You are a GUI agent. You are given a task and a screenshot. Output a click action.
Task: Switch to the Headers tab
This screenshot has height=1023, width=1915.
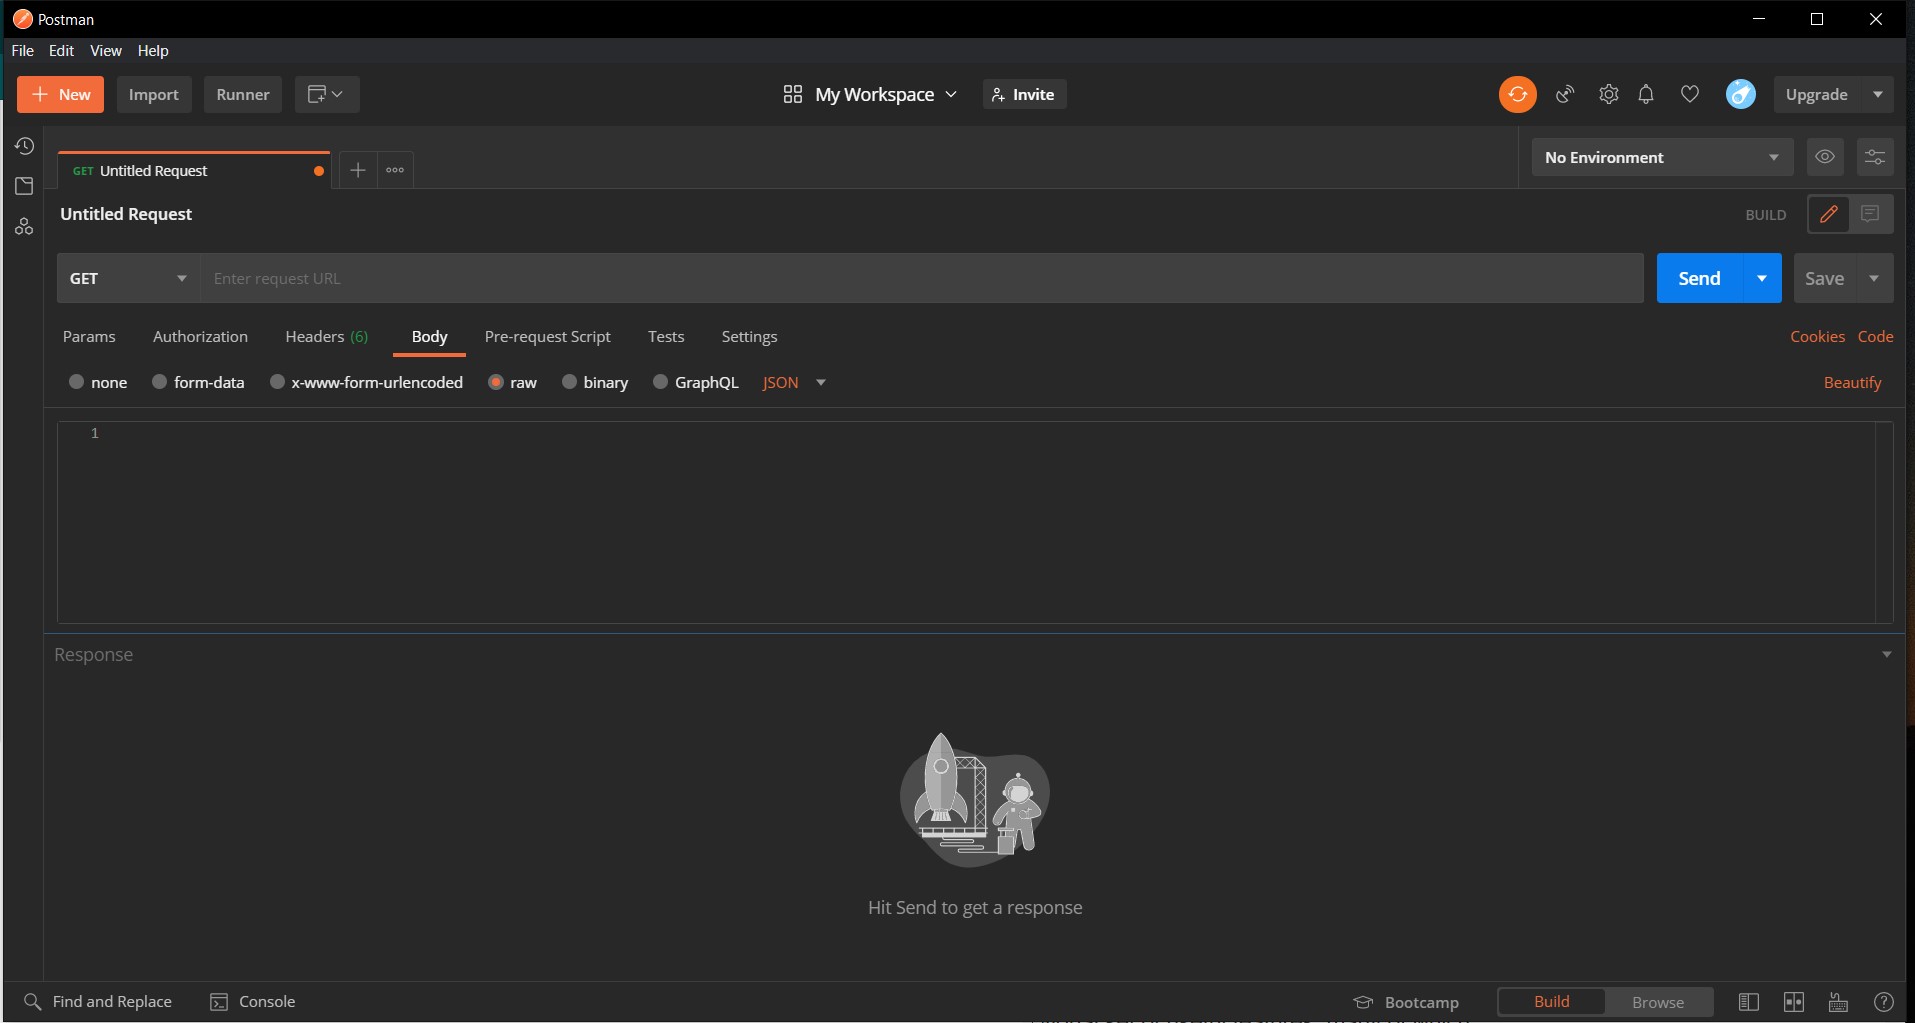point(326,336)
